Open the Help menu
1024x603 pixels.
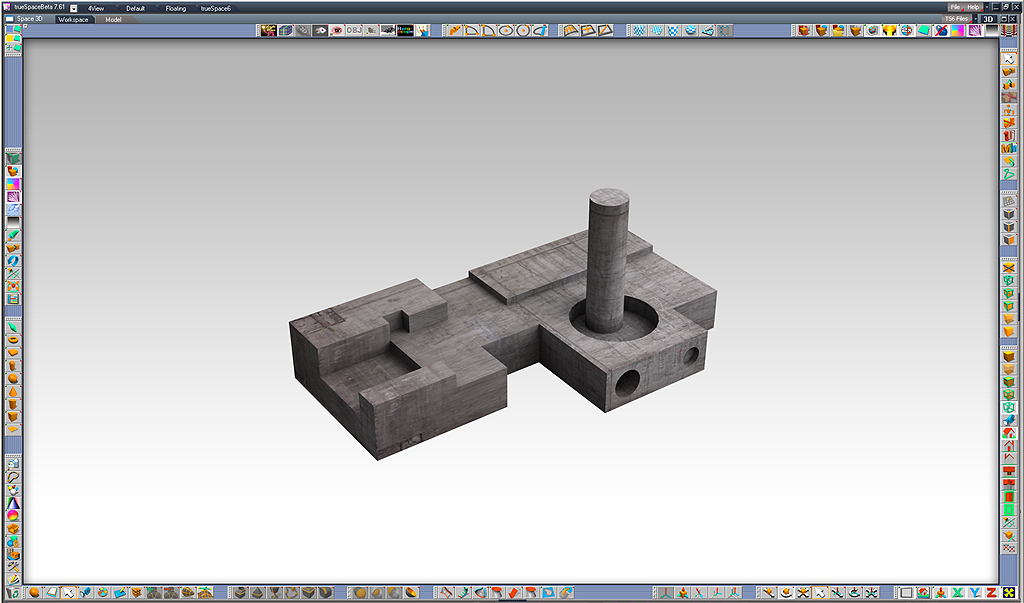(973, 7)
